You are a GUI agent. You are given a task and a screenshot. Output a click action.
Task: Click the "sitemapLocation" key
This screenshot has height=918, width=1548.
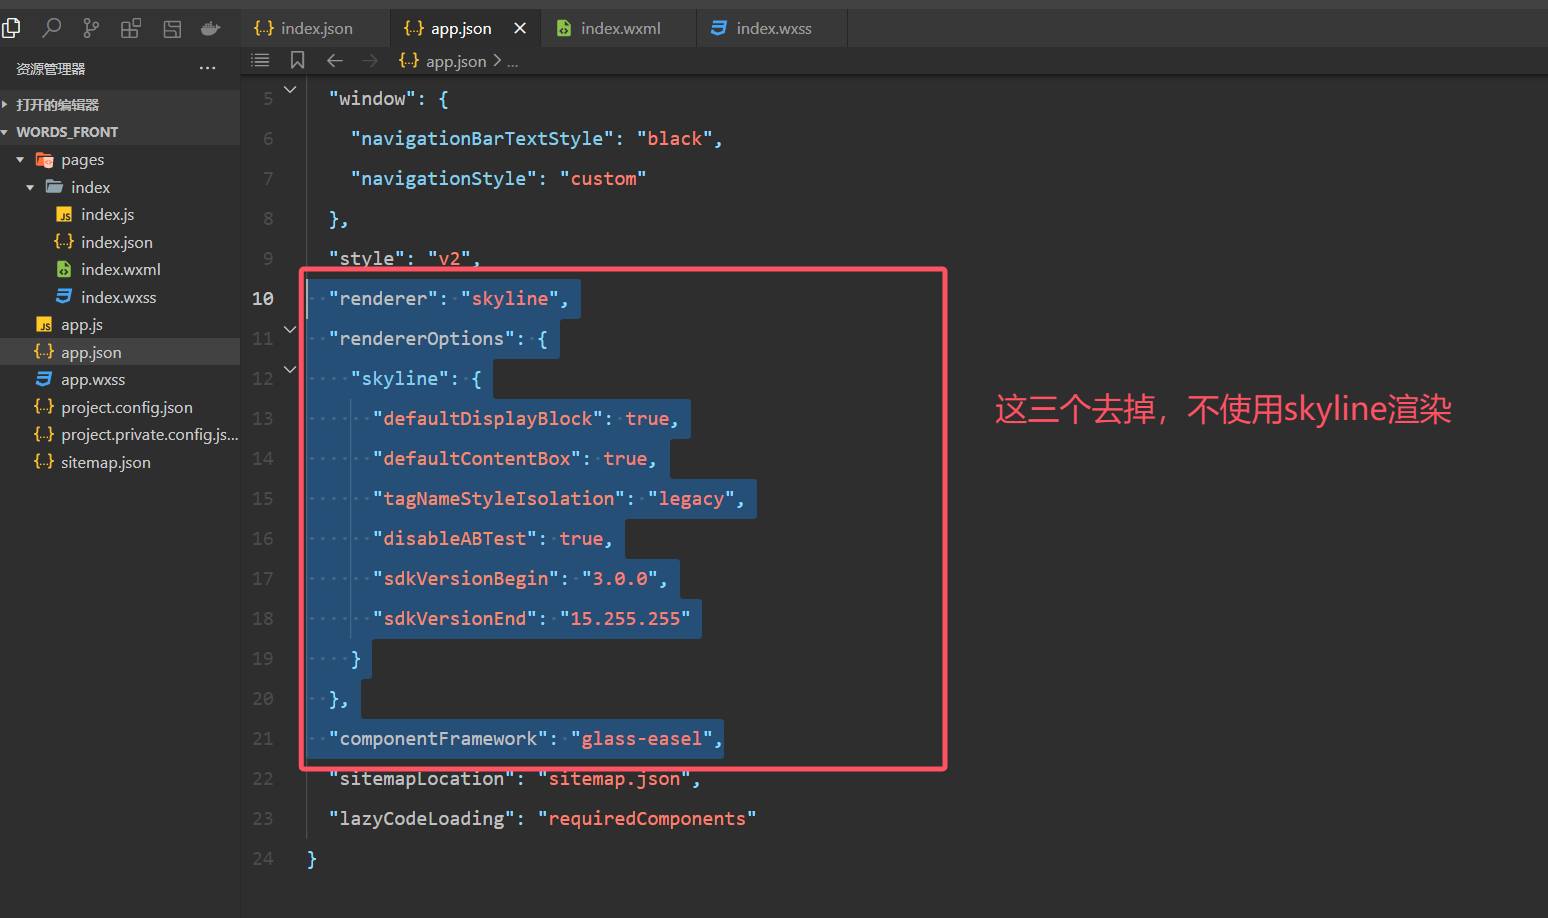[x=421, y=779]
